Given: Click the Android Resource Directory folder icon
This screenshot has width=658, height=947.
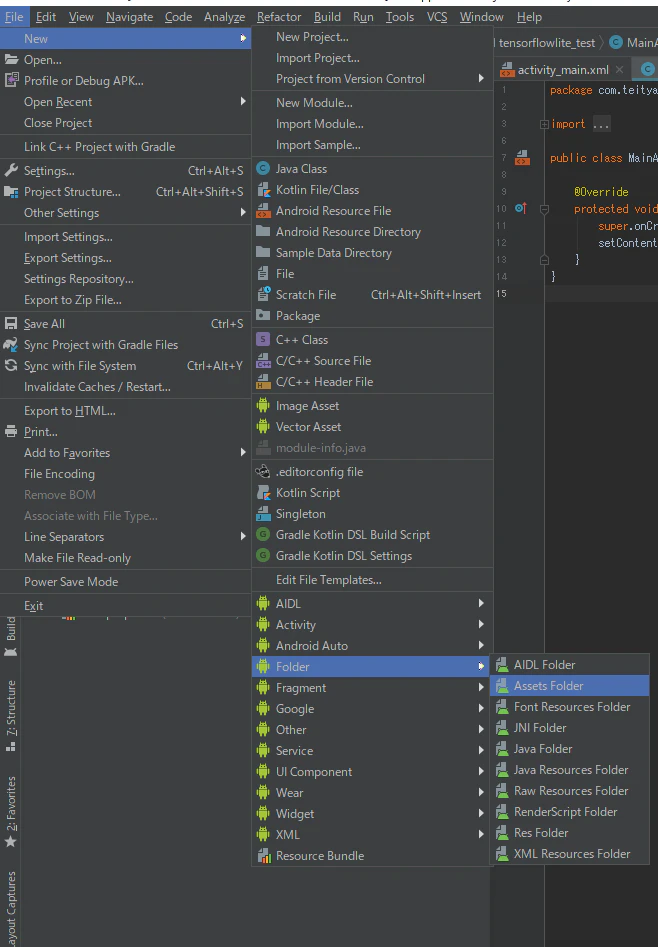Looking at the screenshot, I should coord(263,231).
